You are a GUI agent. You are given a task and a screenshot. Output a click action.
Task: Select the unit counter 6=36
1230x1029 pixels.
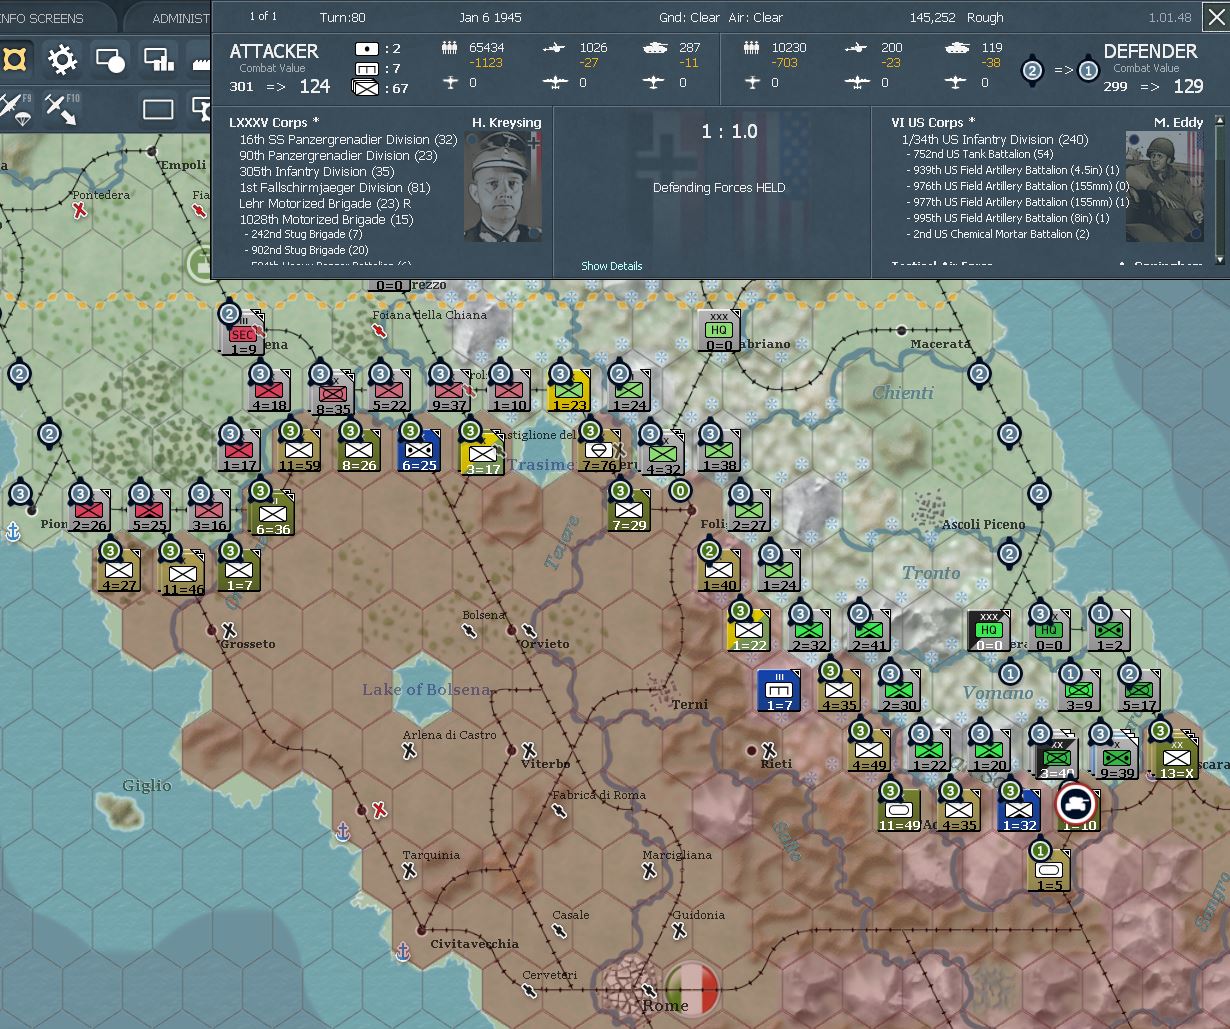click(272, 515)
